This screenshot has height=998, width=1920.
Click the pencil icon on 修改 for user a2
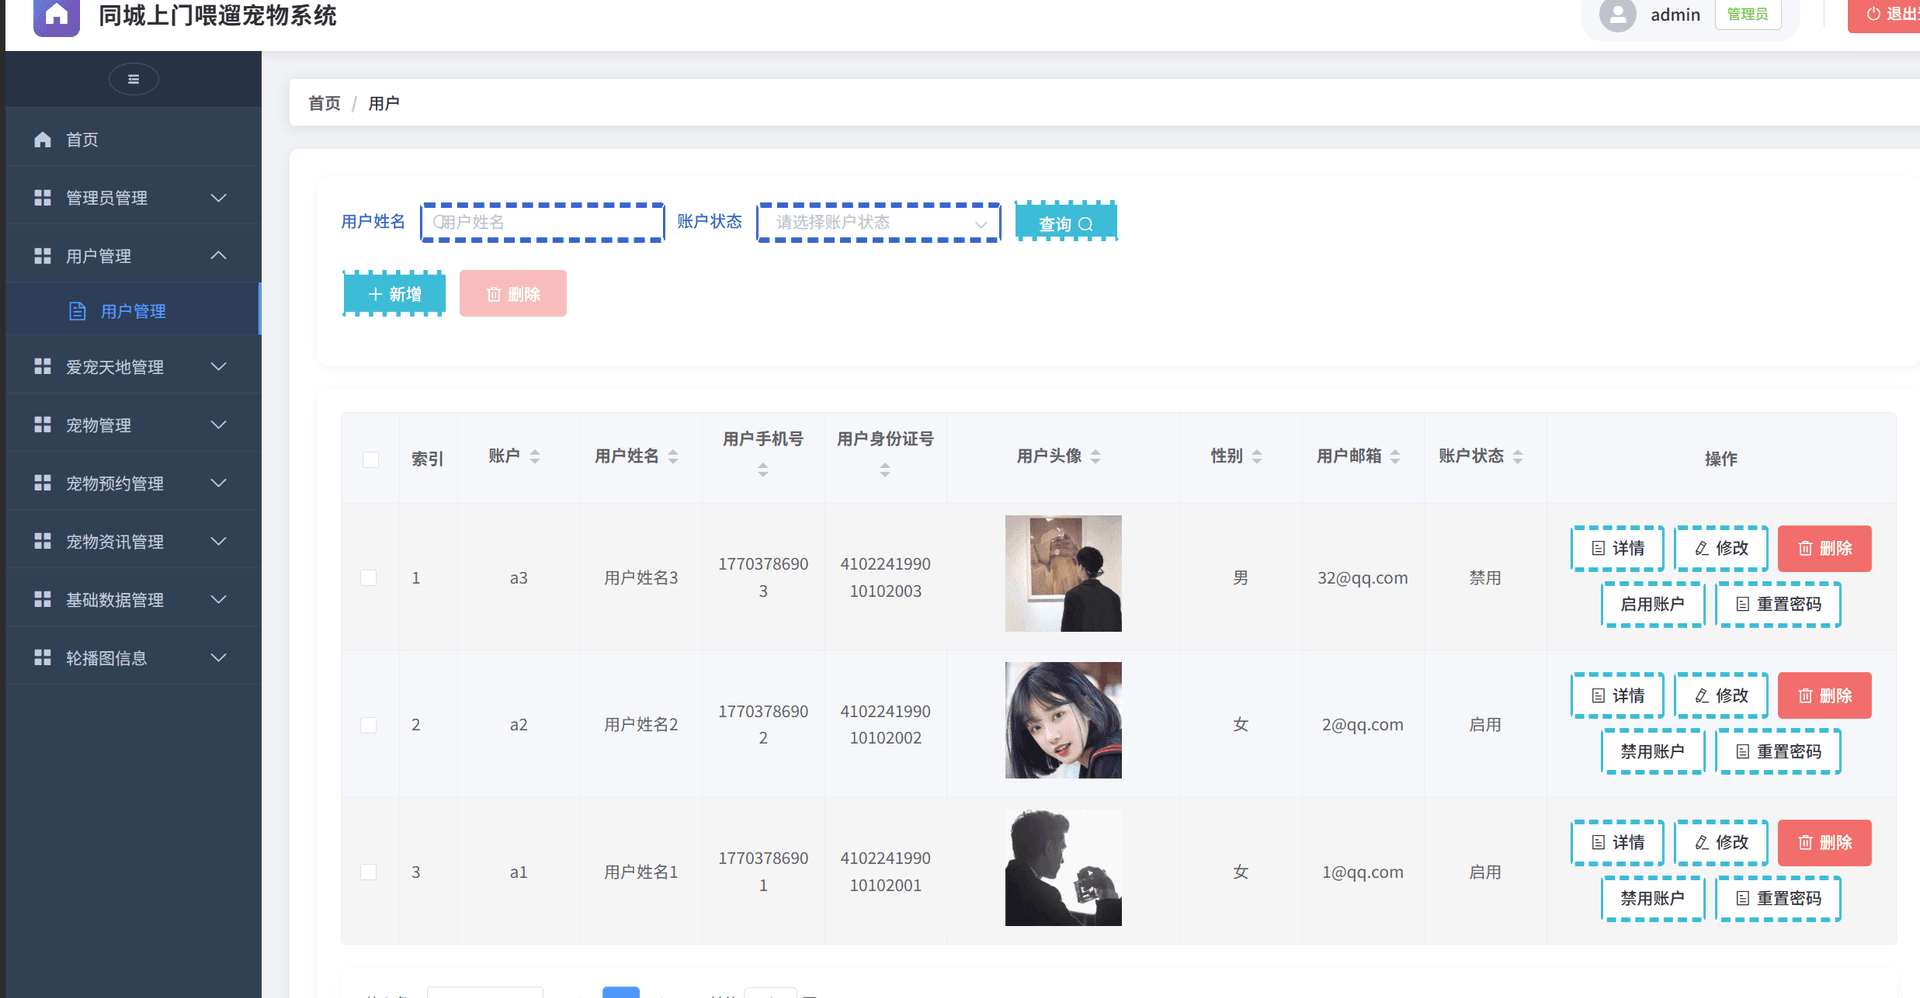coord(1700,695)
